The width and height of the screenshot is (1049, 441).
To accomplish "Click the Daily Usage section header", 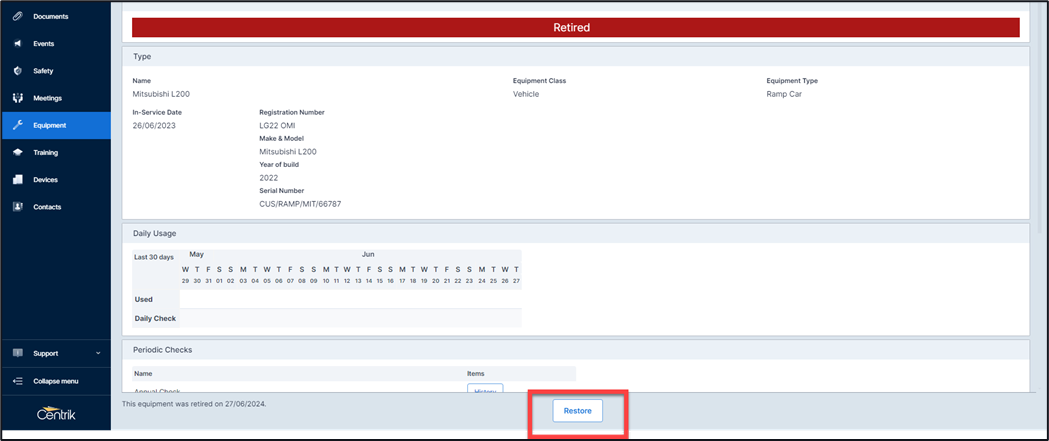I will pyautogui.click(x=575, y=233).
